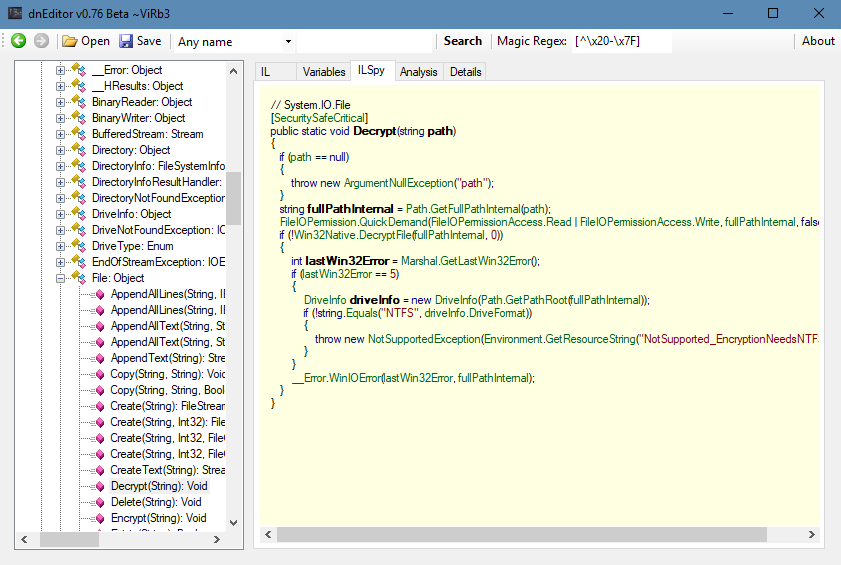Open the Any name search type dropdown

pyautogui.click(x=288, y=42)
